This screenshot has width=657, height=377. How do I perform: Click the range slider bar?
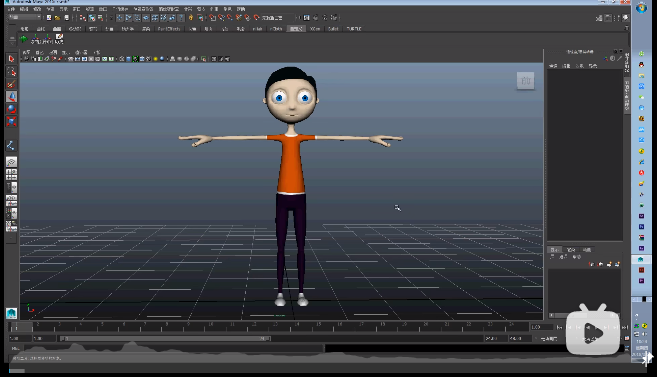[x=165, y=338]
